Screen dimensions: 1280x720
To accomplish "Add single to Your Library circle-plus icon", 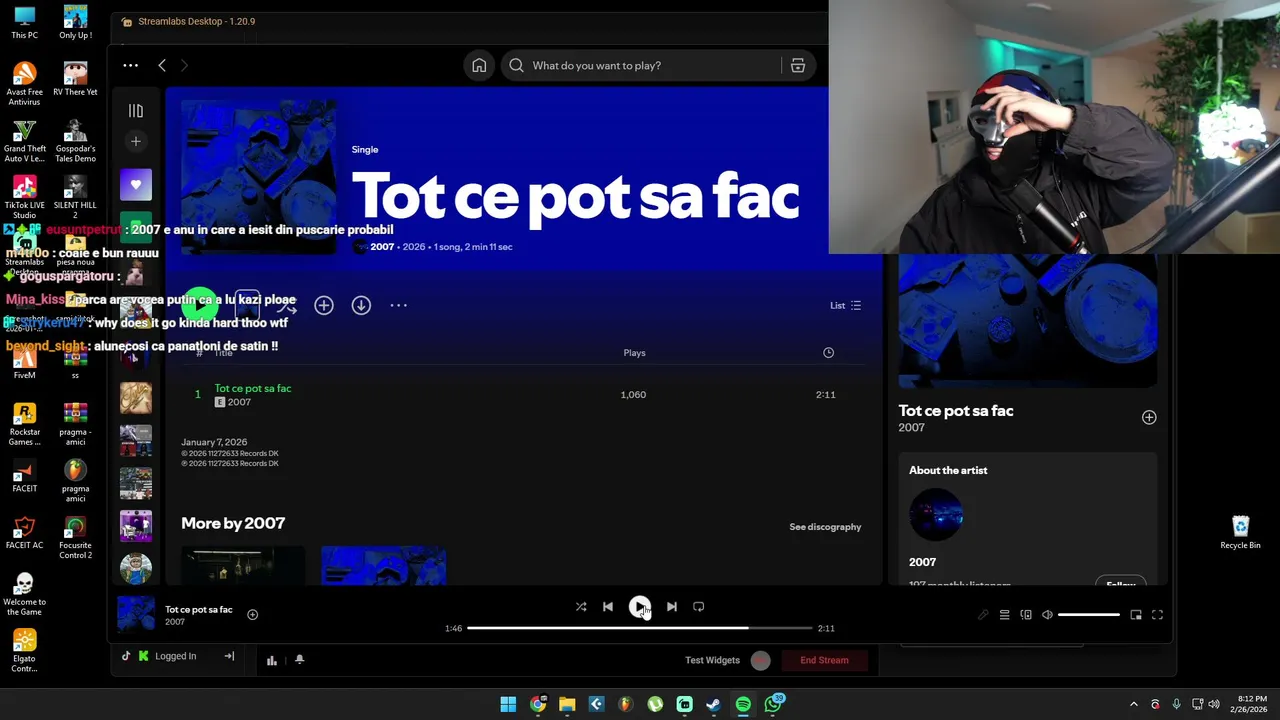I will (x=324, y=305).
